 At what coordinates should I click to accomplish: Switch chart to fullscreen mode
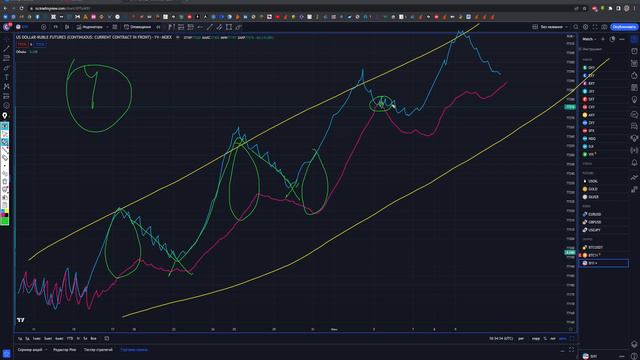click(x=595, y=27)
